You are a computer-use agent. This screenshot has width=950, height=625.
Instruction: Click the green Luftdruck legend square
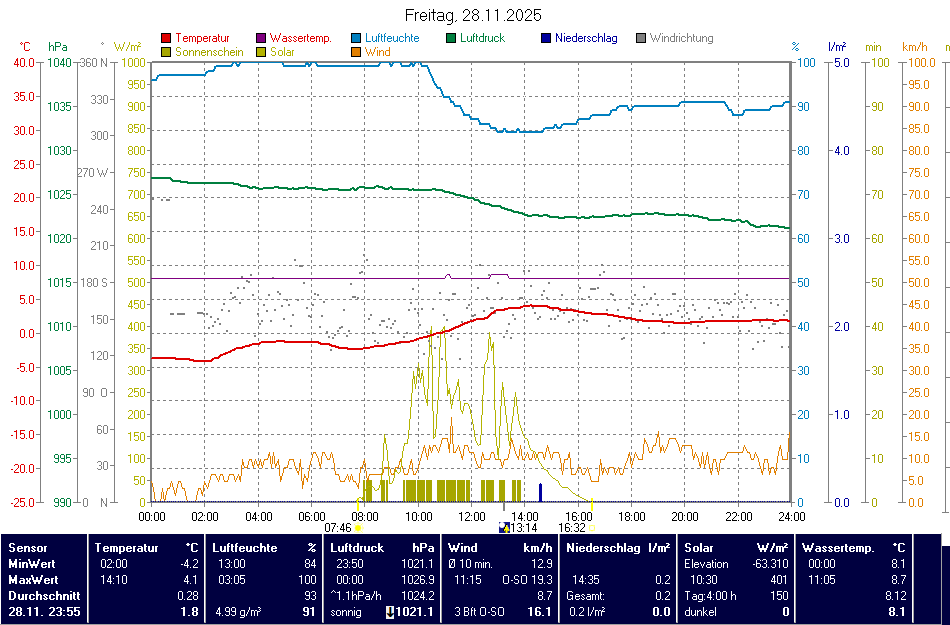point(452,39)
